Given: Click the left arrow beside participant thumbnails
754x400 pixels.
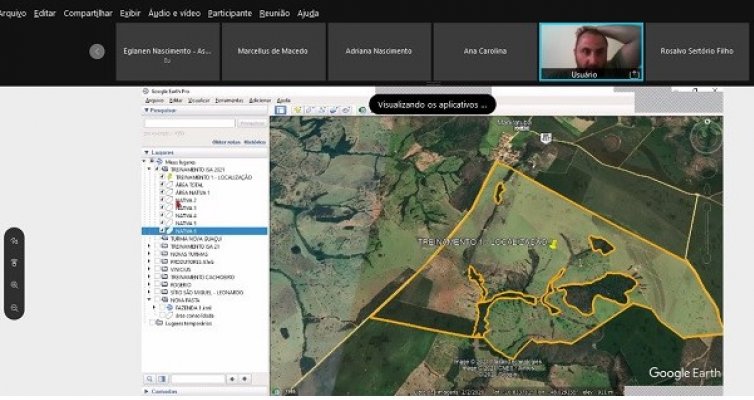Looking at the screenshot, I should (97, 51).
